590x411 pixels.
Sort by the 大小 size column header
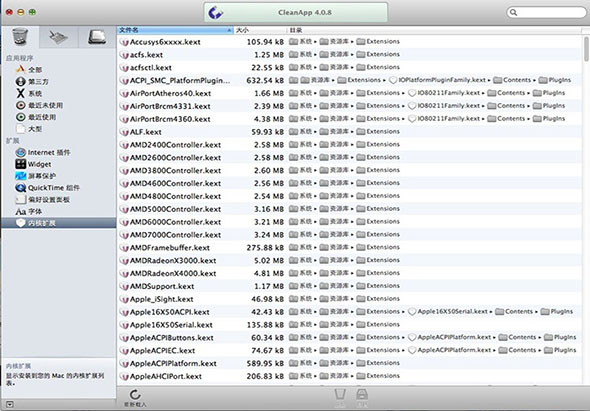260,30
